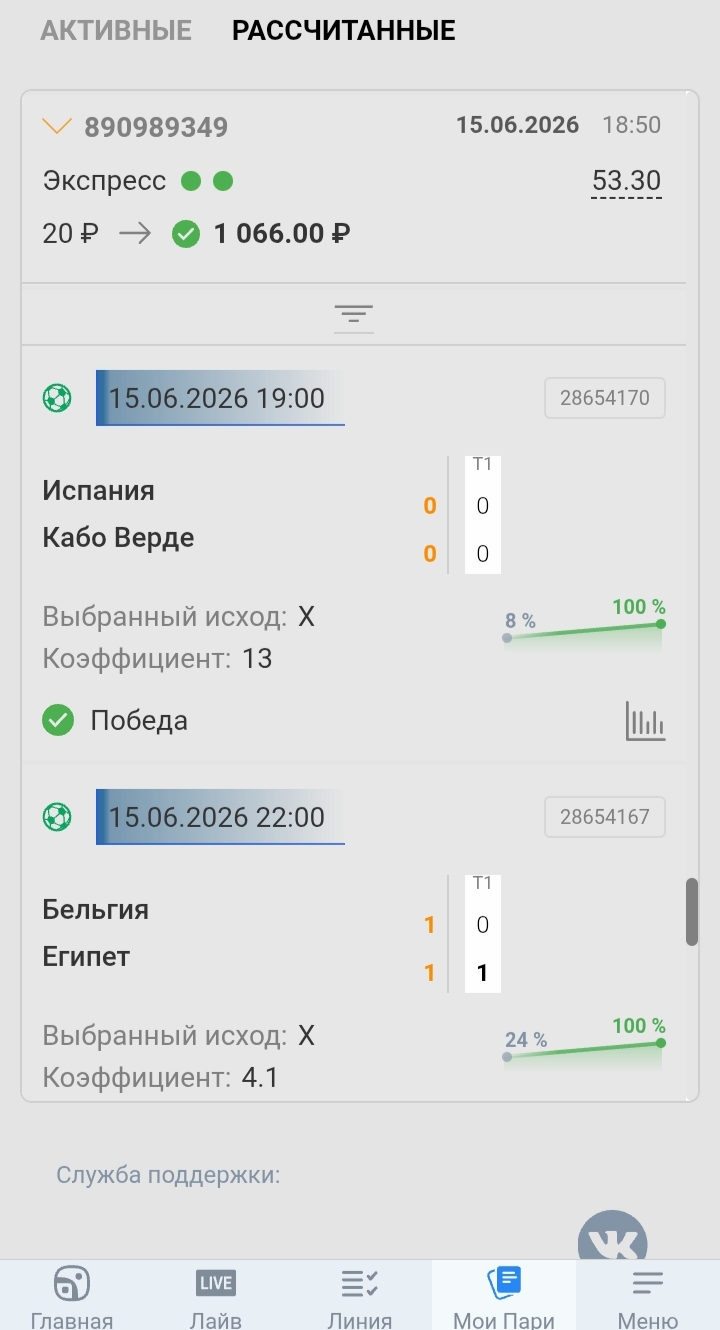
Task: Open statistics bar chart icon for Spain match
Action: tap(645, 721)
